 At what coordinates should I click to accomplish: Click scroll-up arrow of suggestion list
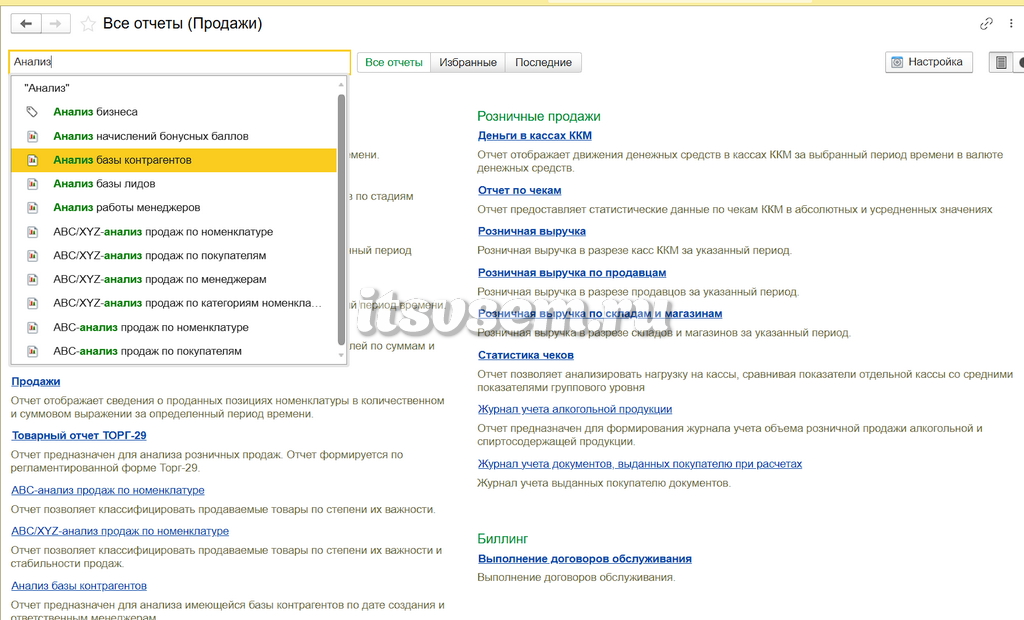pyautogui.click(x=341, y=85)
